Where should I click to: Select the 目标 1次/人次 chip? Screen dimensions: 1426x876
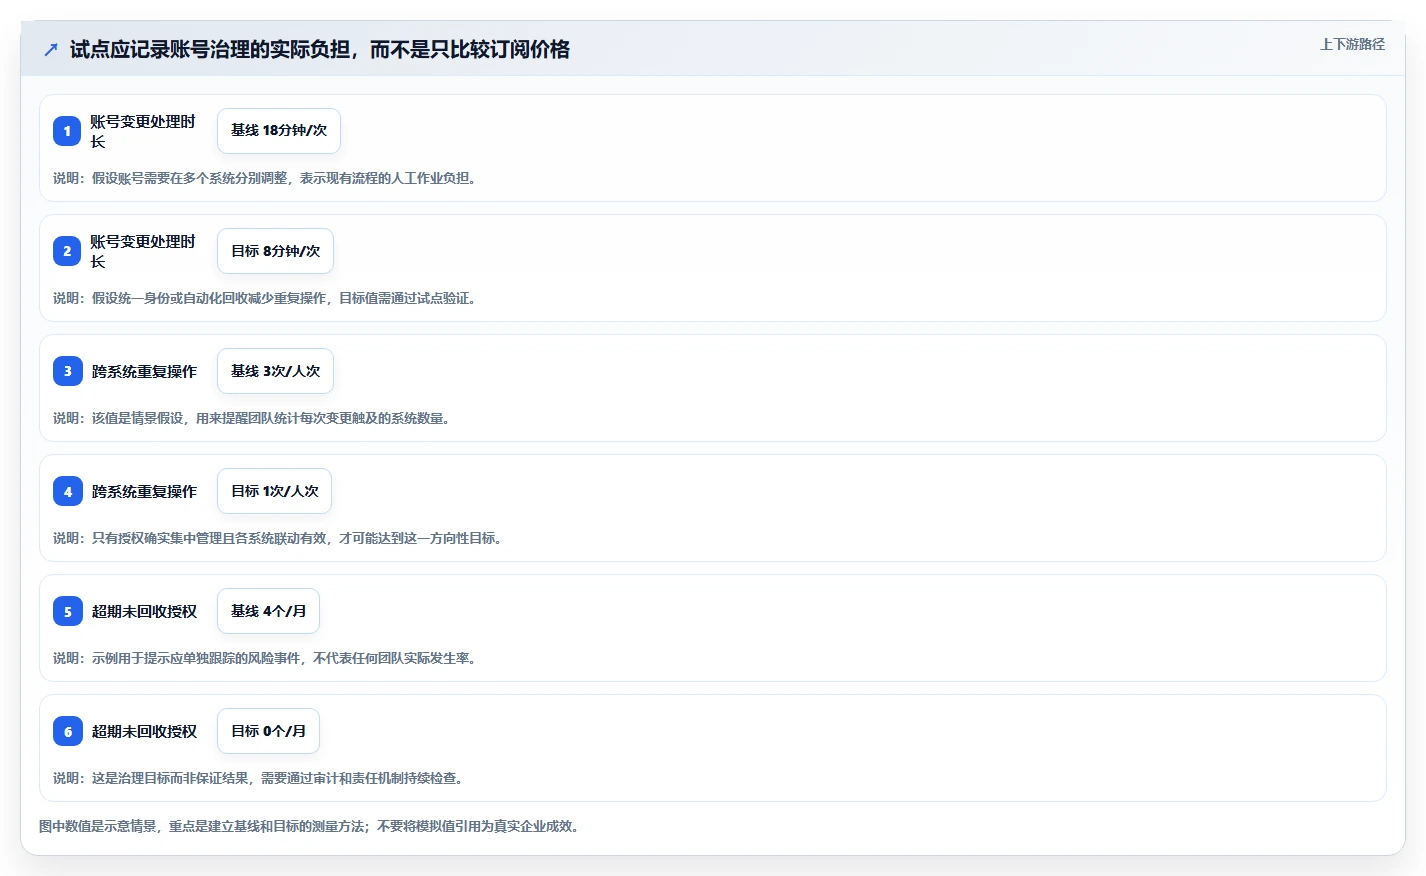[274, 491]
